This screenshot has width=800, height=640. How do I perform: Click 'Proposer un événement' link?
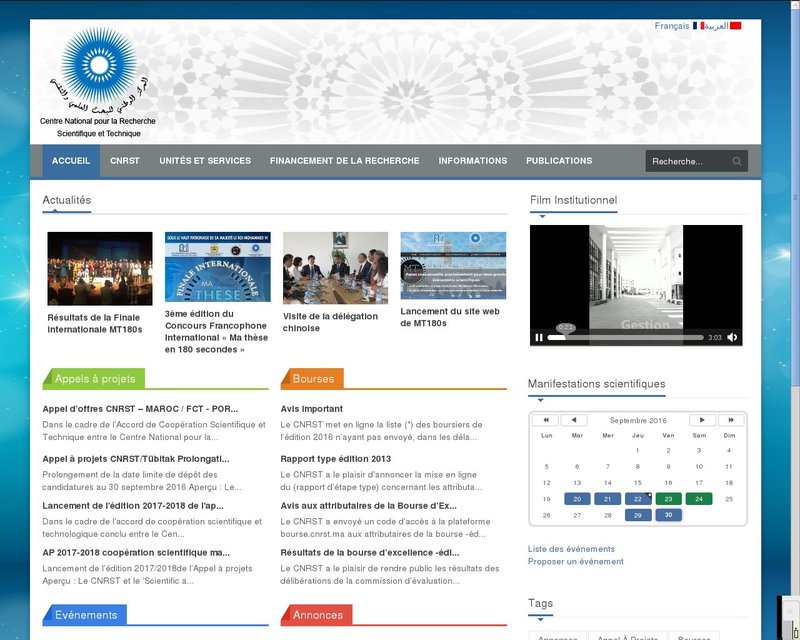576,561
